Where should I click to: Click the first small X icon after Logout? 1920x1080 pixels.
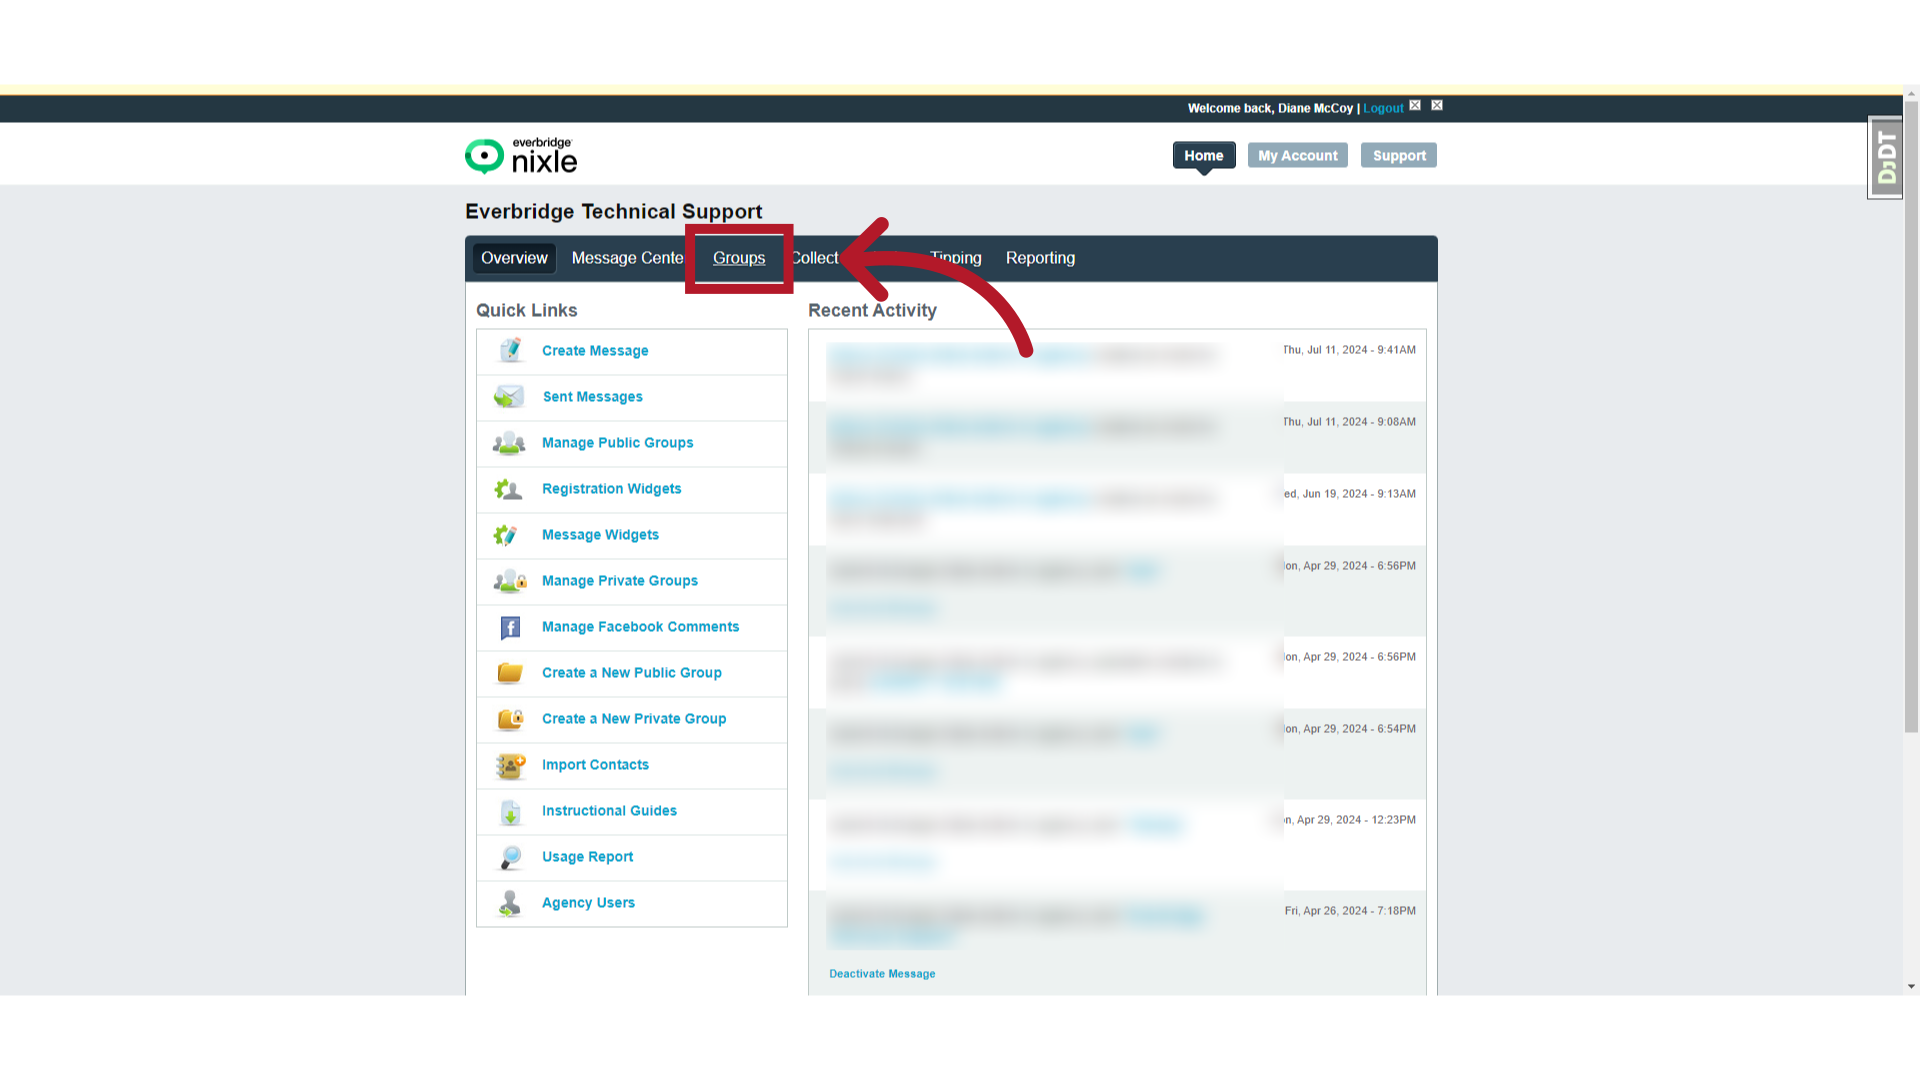tap(1415, 105)
